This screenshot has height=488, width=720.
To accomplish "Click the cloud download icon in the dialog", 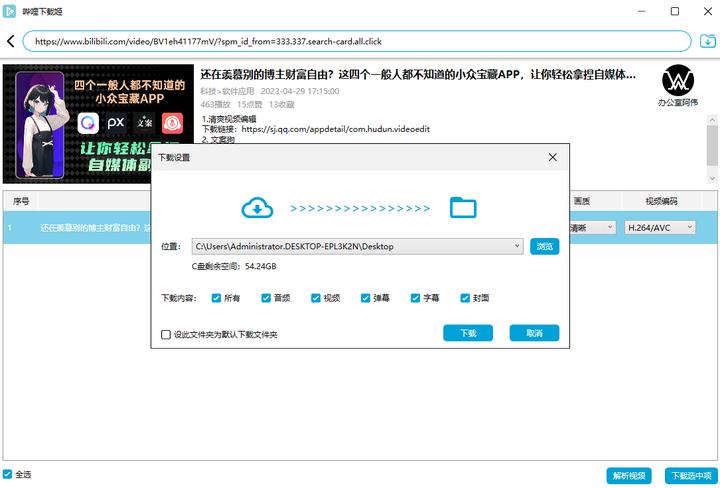I will [257, 208].
